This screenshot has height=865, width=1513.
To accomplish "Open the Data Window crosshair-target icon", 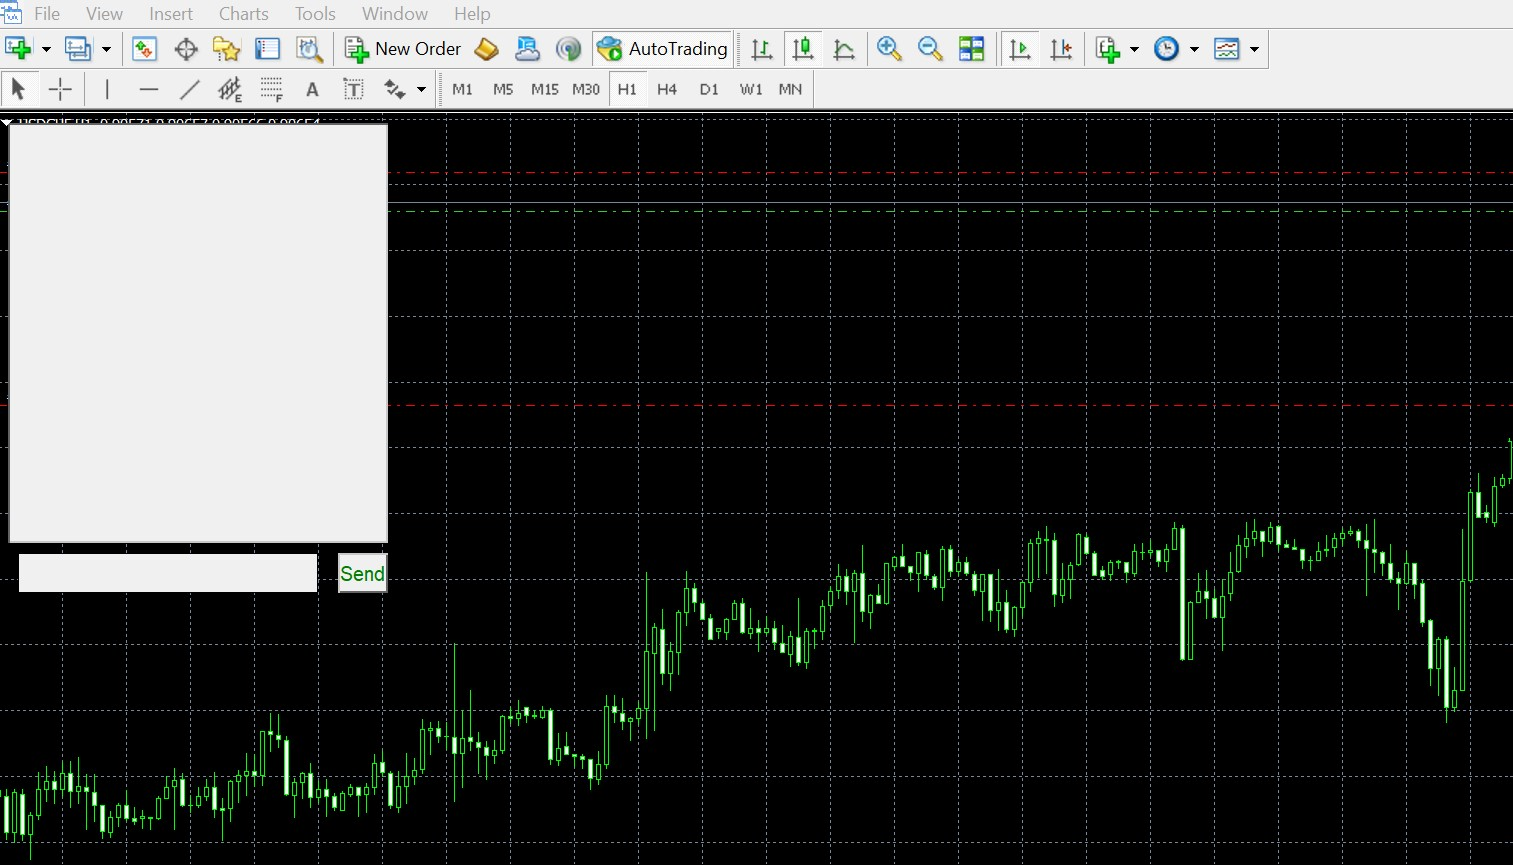I will (186, 49).
